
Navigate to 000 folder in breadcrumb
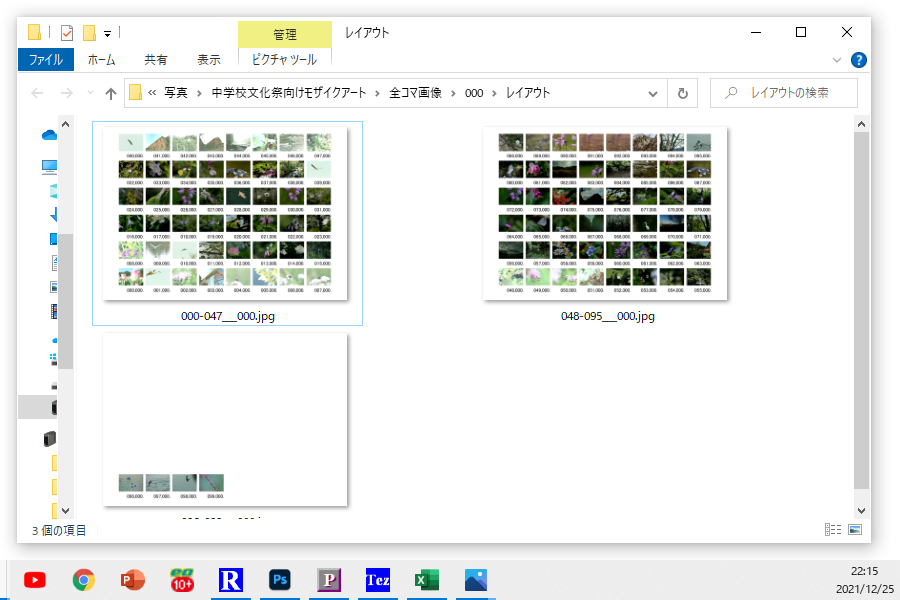[x=474, y=93]
